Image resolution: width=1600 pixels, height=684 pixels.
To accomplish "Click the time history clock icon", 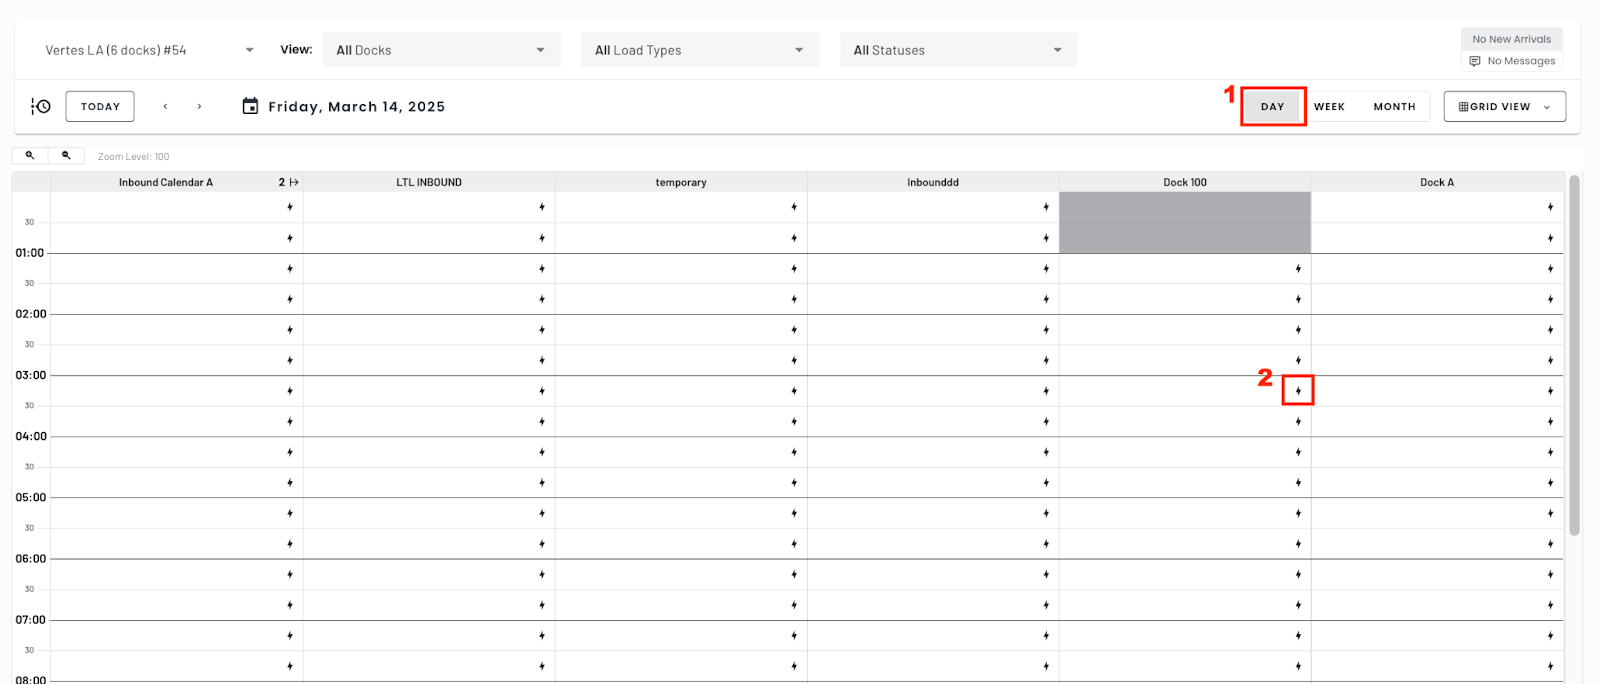I will [41, 106].
